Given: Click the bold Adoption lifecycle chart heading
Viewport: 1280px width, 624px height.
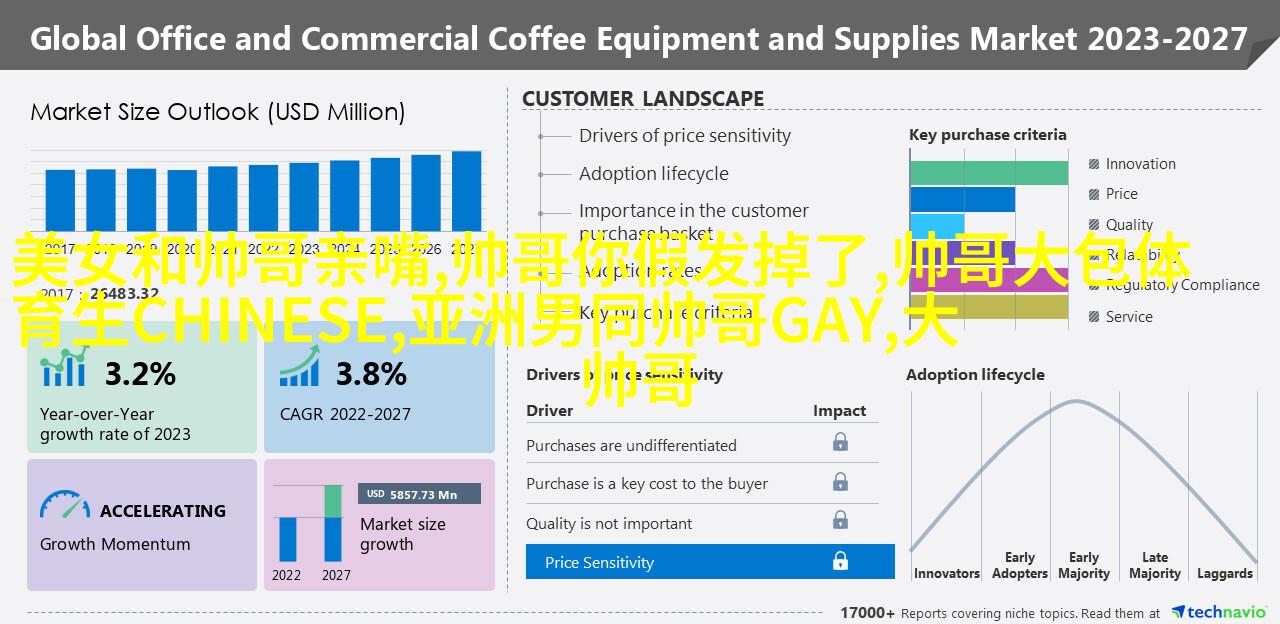Looking at the screenshot, I should 975,375.
